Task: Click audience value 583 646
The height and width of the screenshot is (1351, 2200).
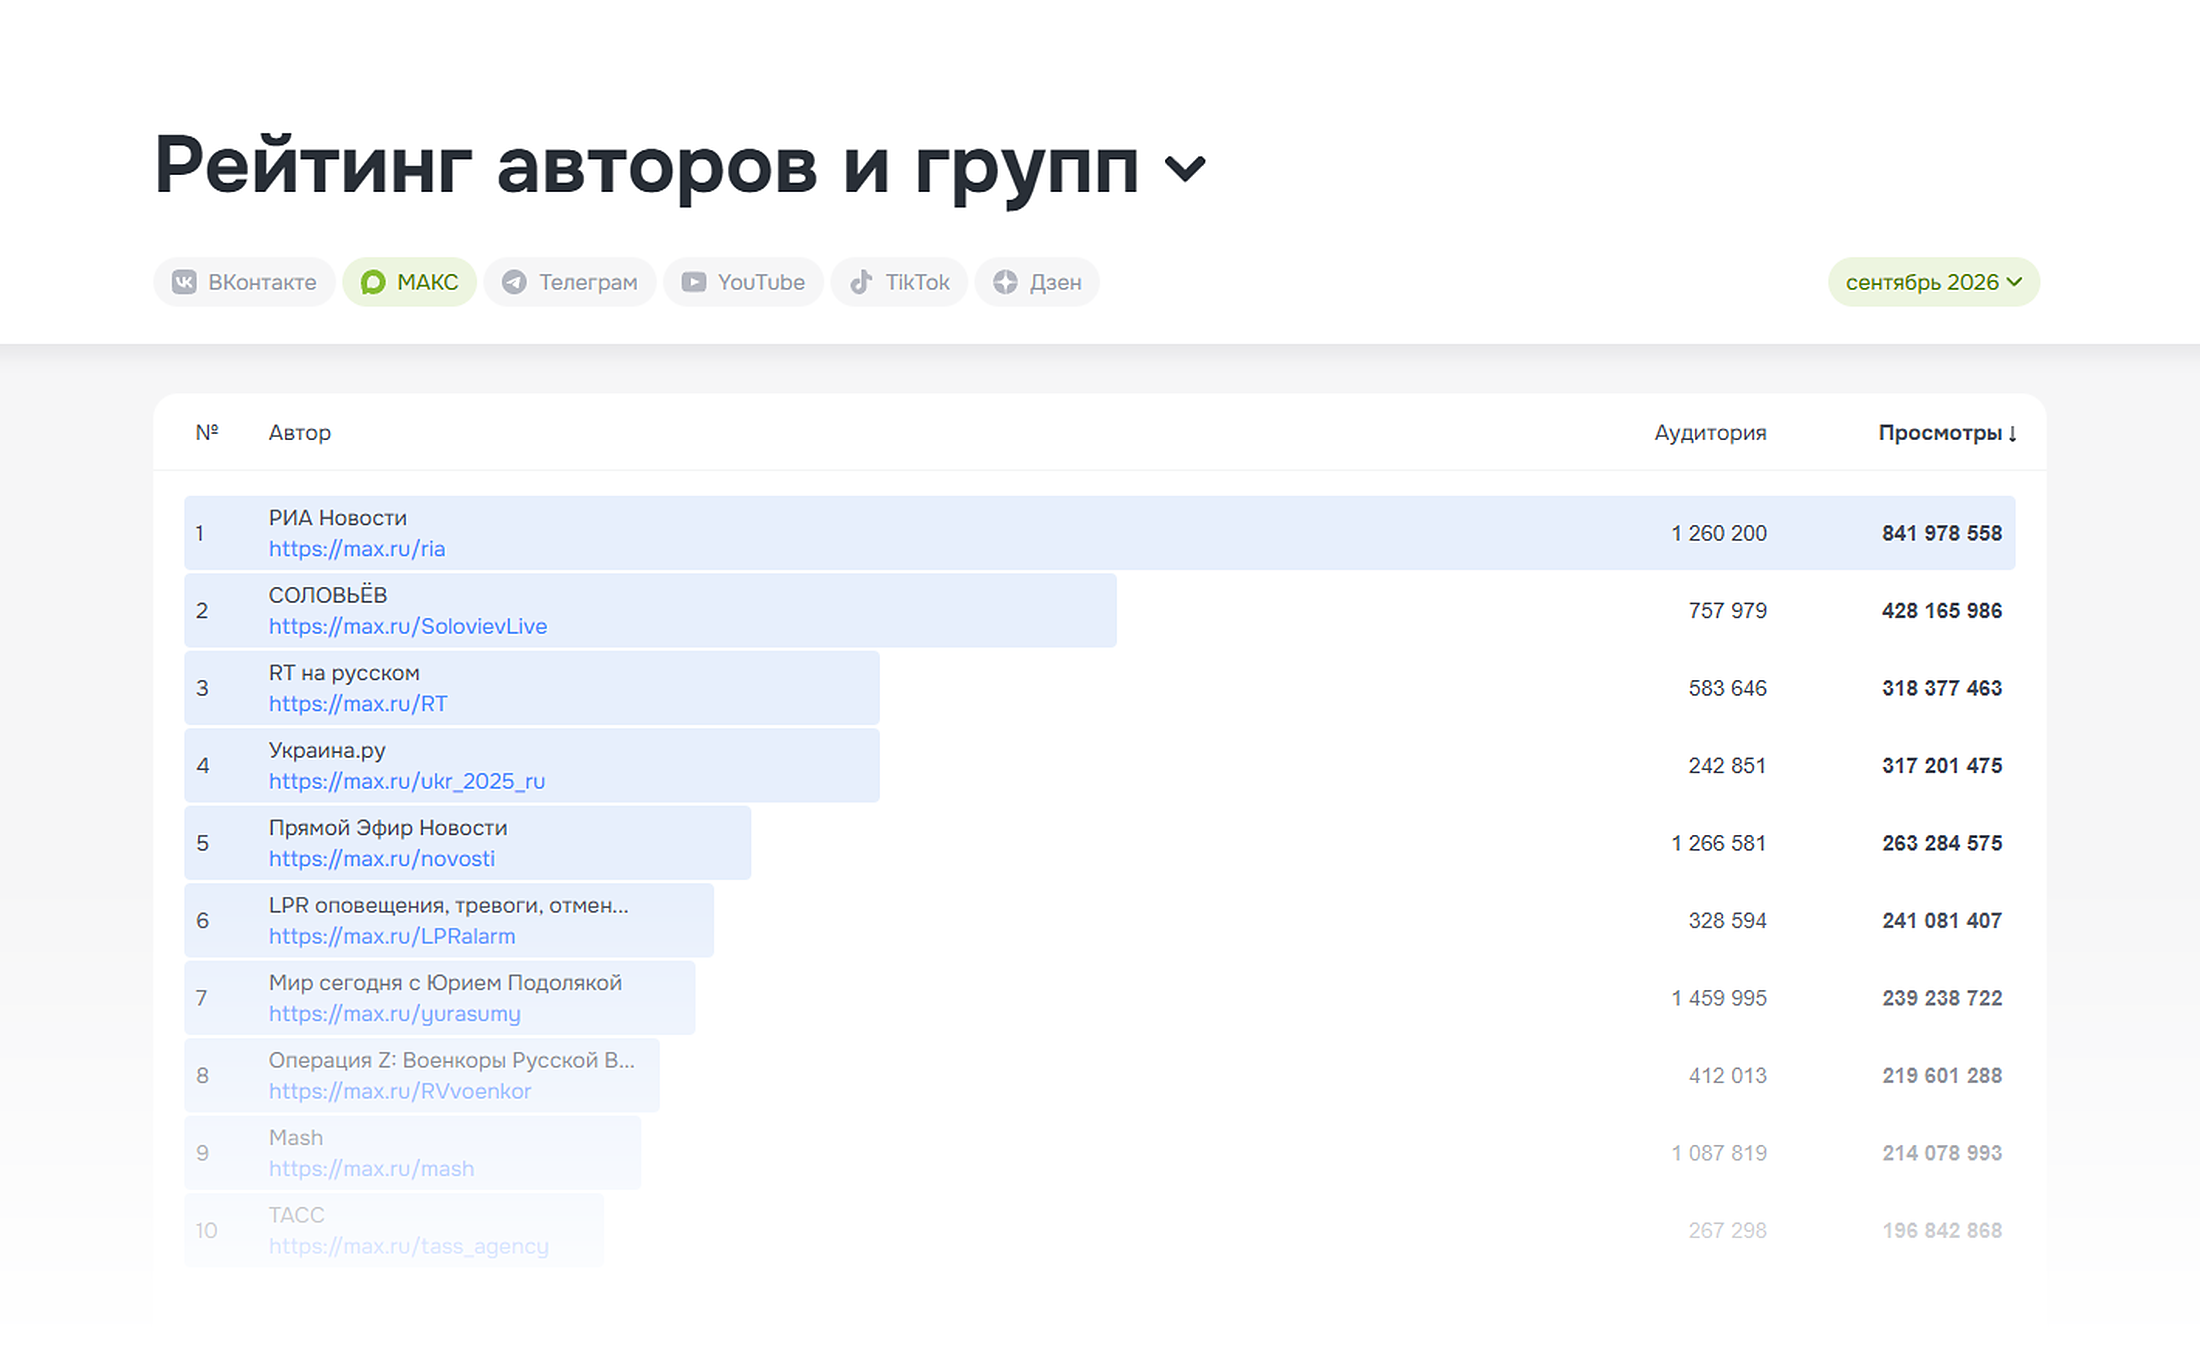Action: (1728, 688)
